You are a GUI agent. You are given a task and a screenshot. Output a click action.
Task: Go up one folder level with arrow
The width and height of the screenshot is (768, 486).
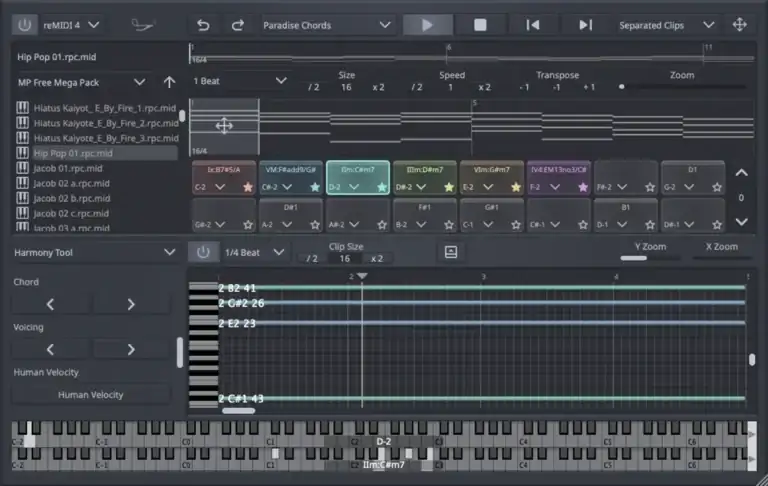click(169, 82)
